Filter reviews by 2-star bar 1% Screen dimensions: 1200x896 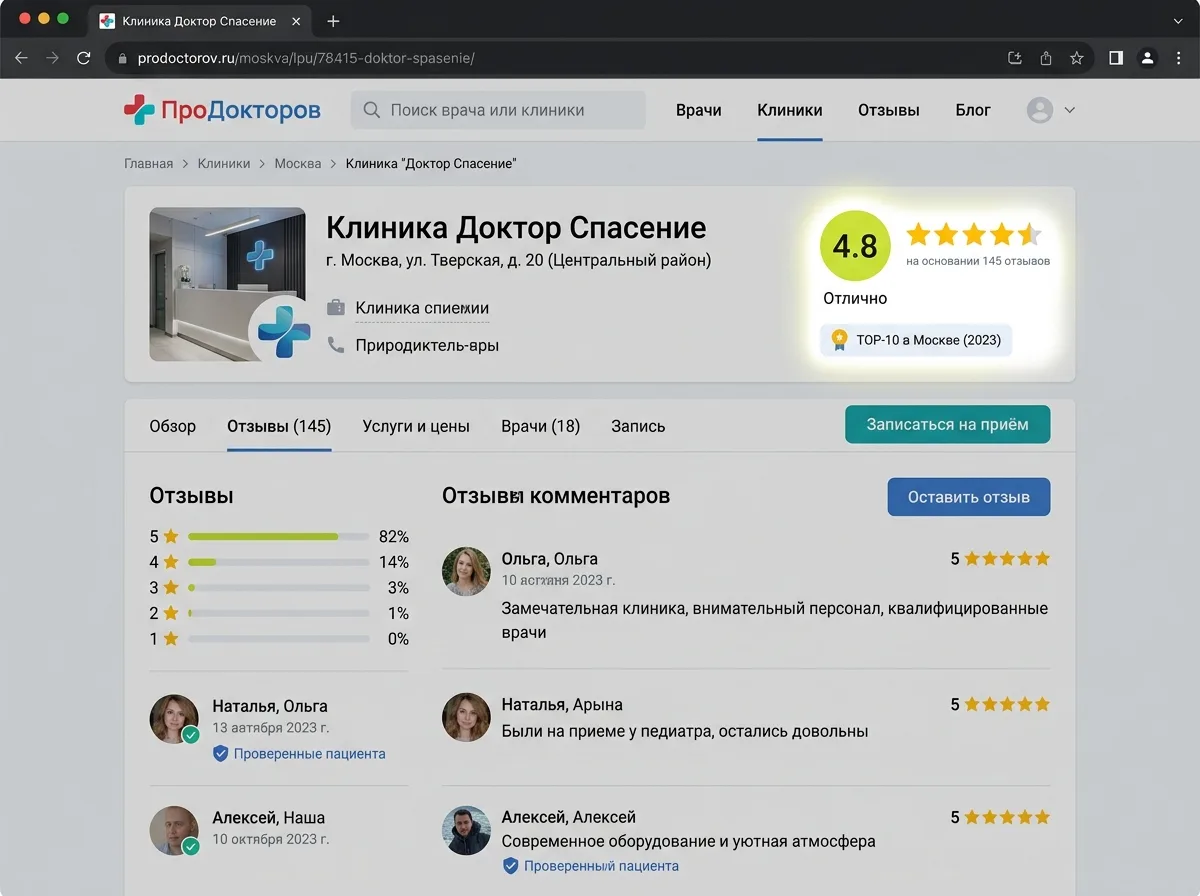[x=279, y=613]
